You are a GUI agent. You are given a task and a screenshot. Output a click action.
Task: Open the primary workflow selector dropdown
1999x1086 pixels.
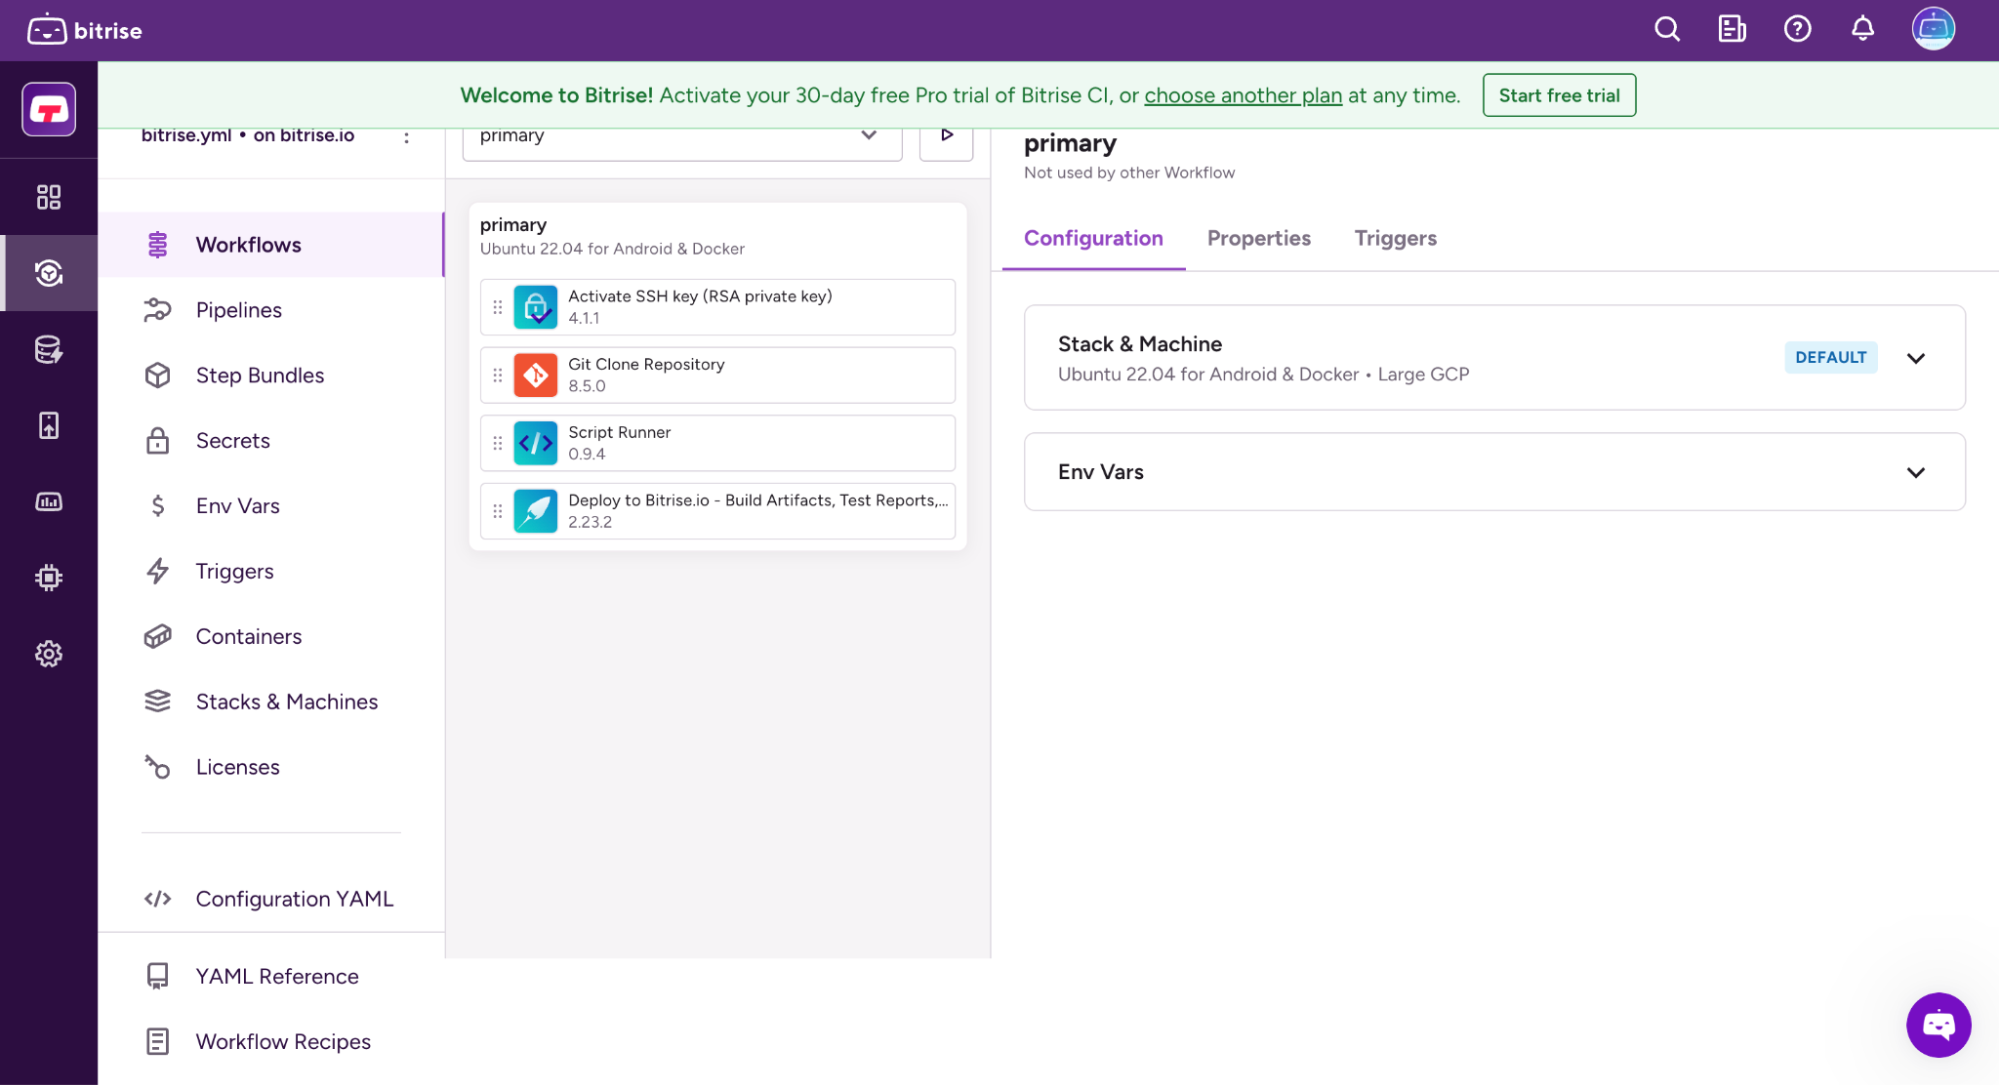pyautogui.click(x=682, y=136)
